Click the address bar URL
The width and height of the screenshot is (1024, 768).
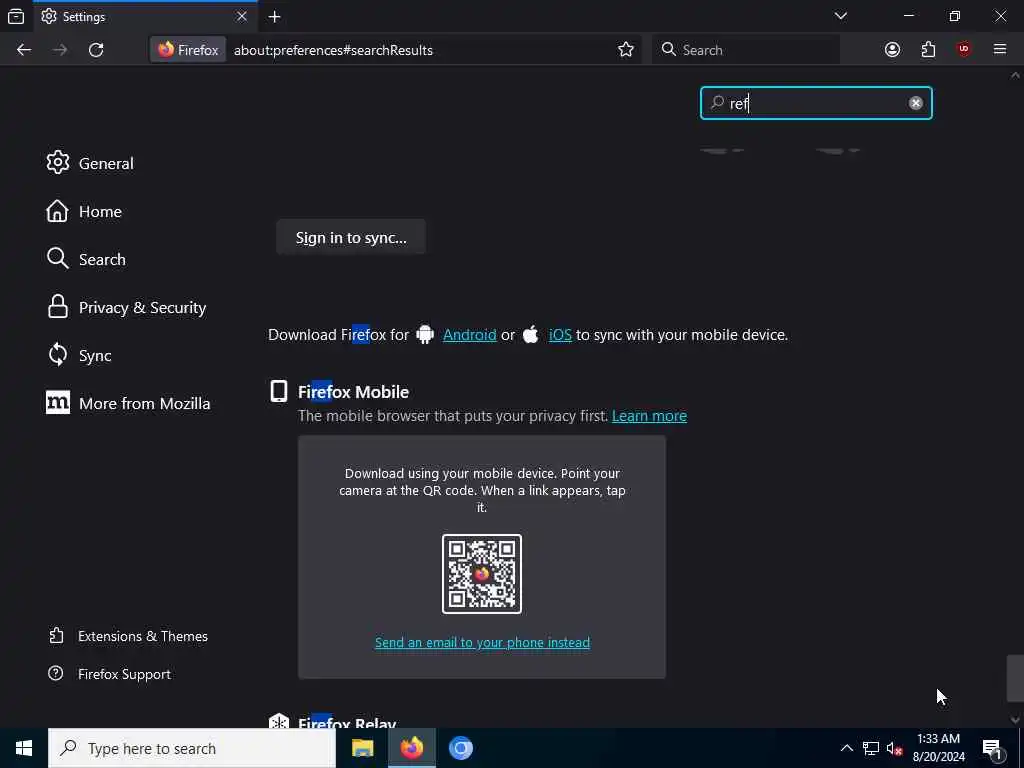point(333,50)
